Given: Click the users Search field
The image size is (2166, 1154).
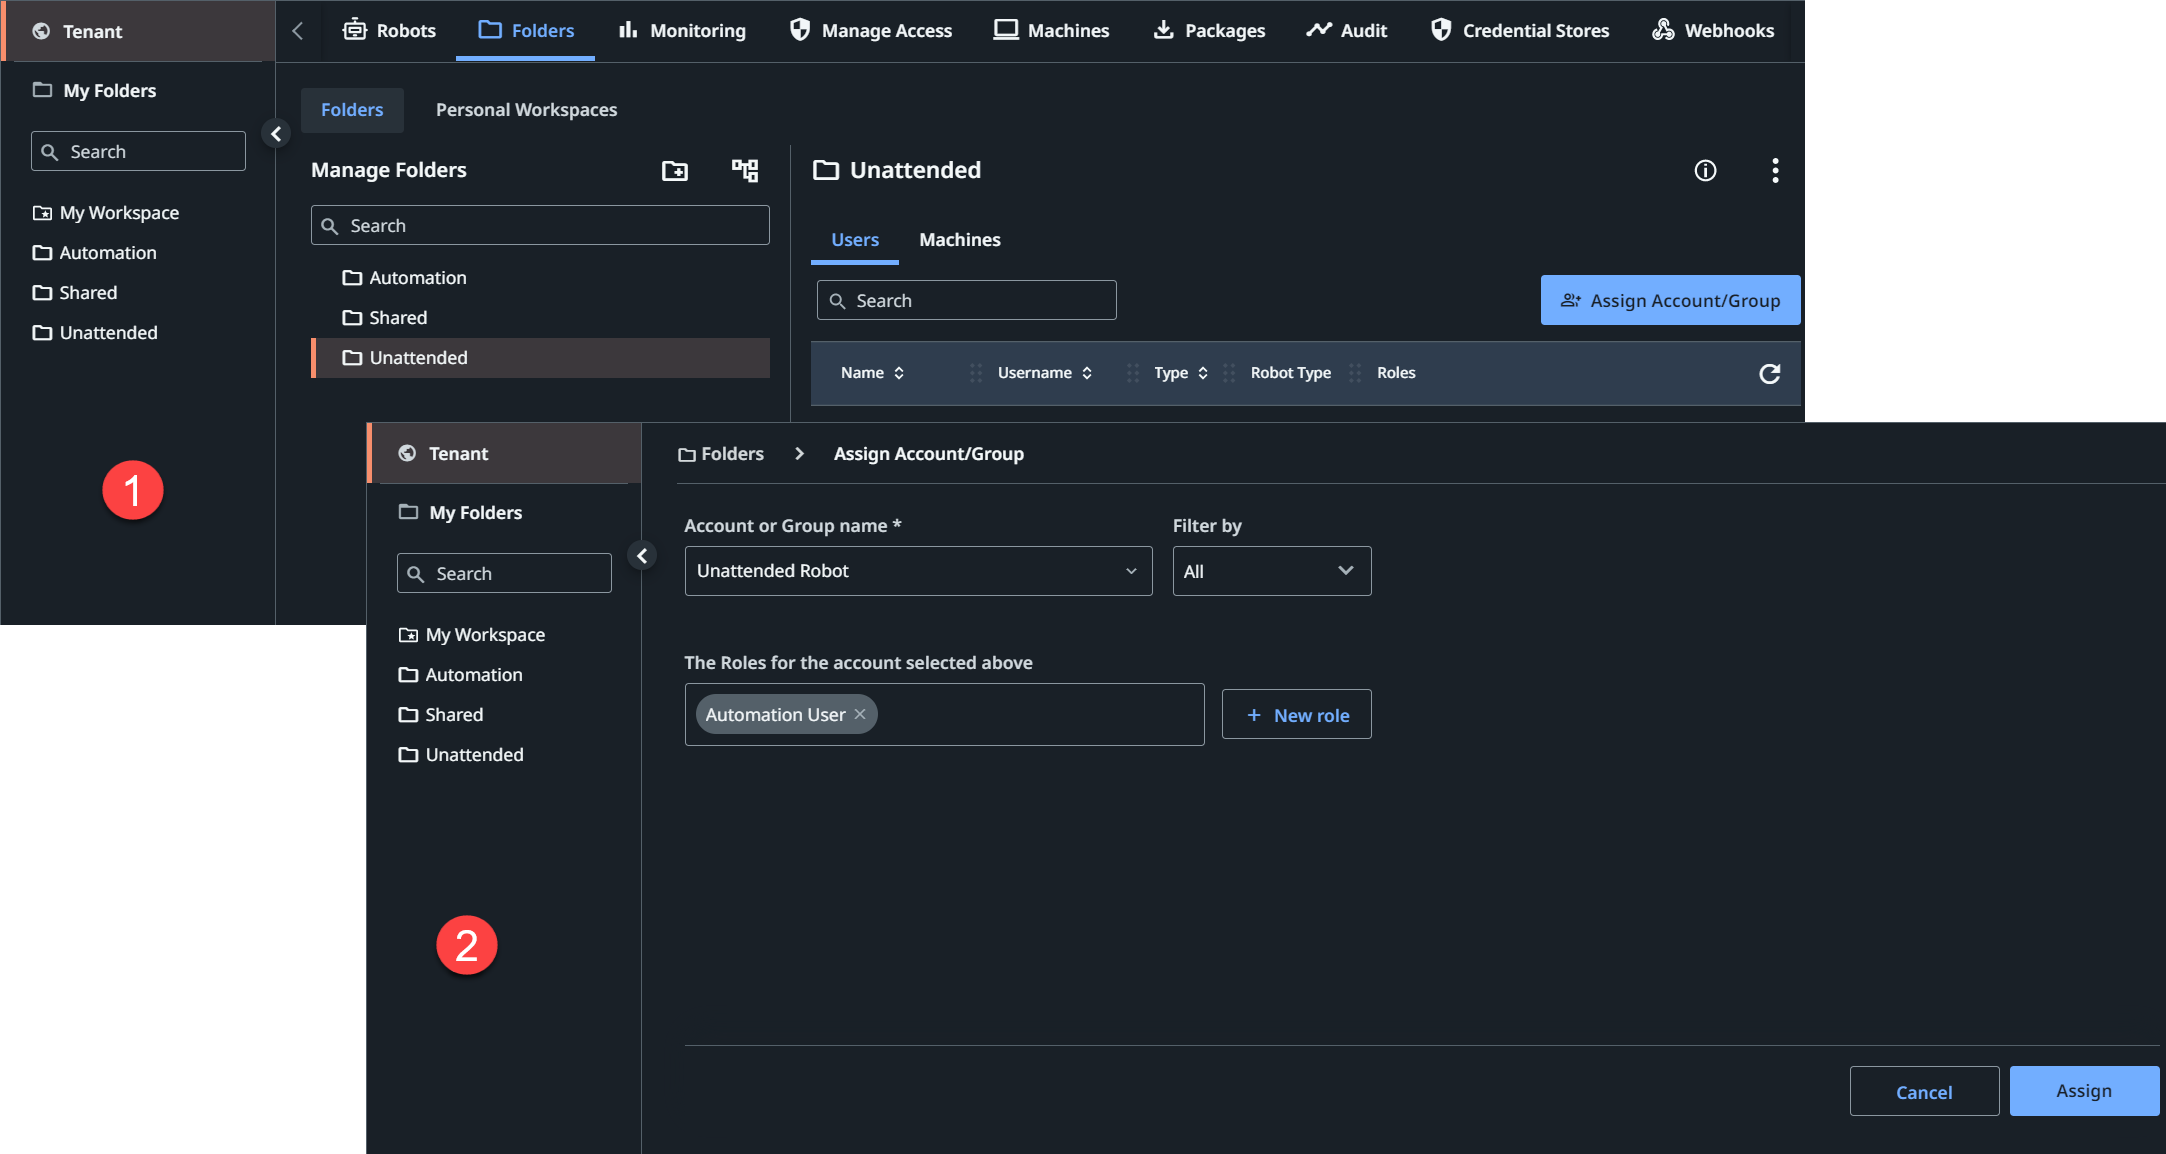Looking at the screenshot, I should pyautogui.click(x=966, y=300).
